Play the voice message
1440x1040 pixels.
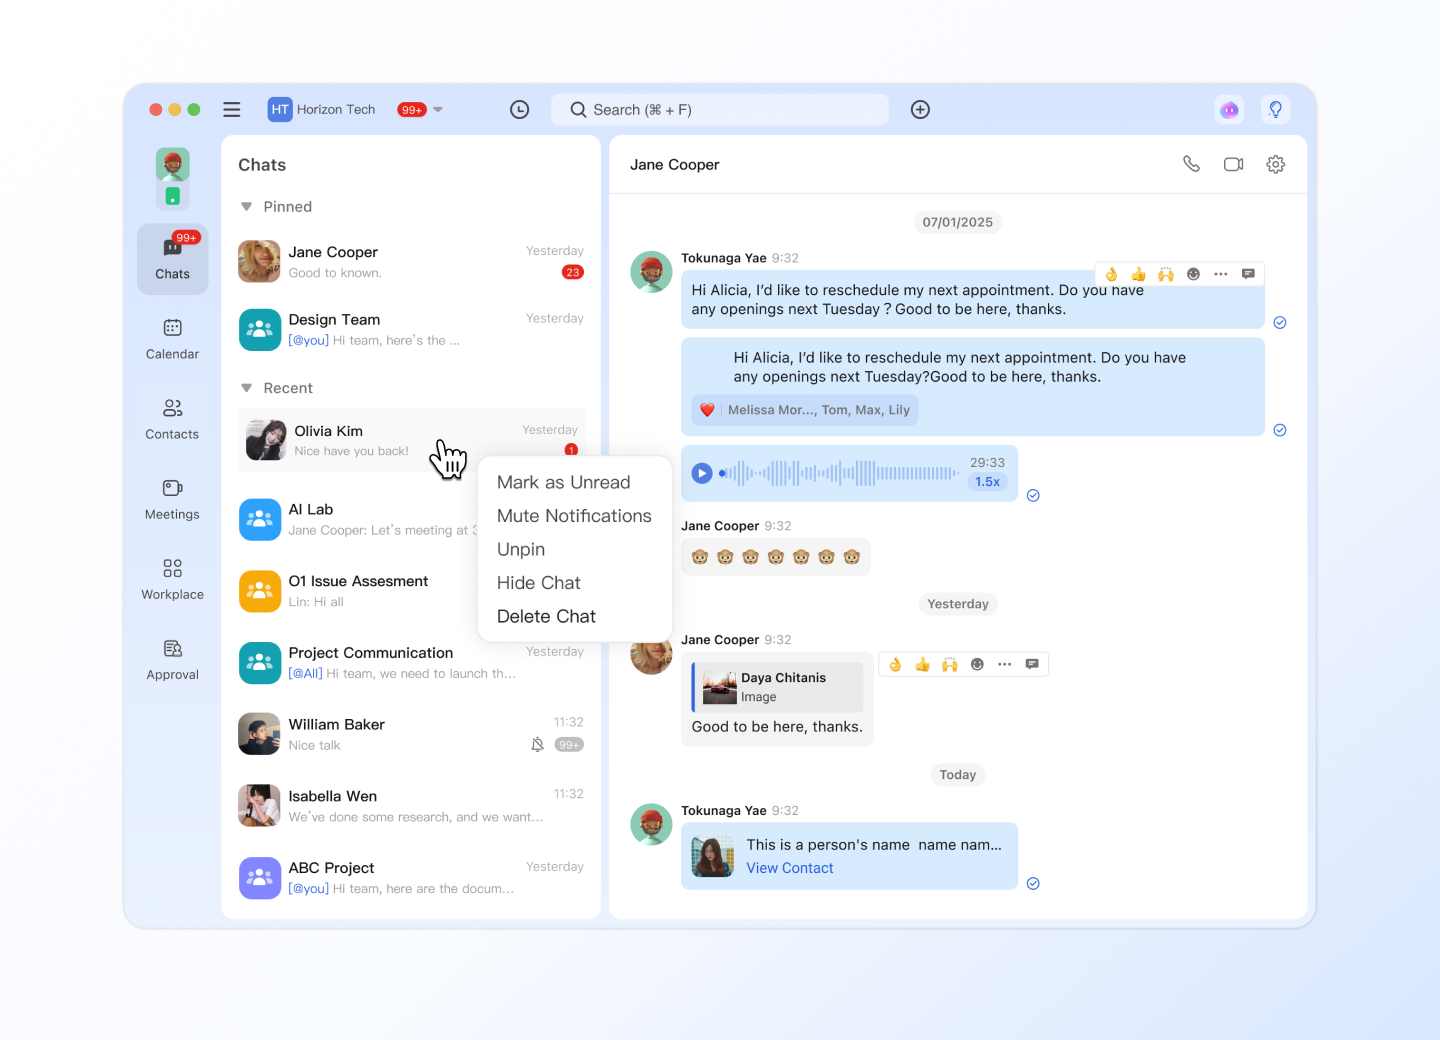[x=702, y=473]
